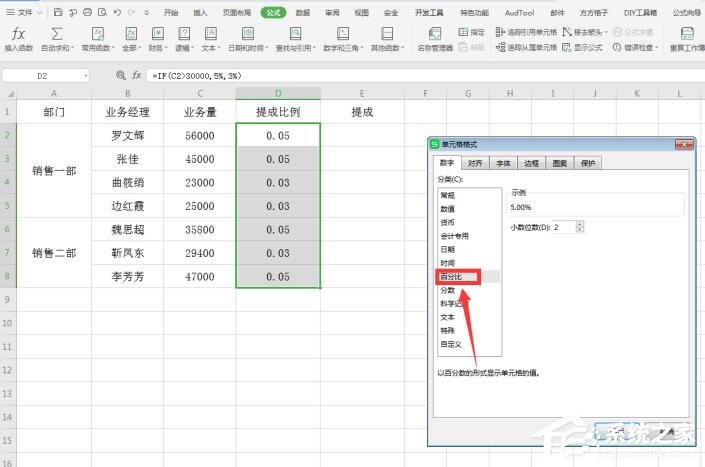Click the Save icon in quick access toolbar

coord(58,12)
